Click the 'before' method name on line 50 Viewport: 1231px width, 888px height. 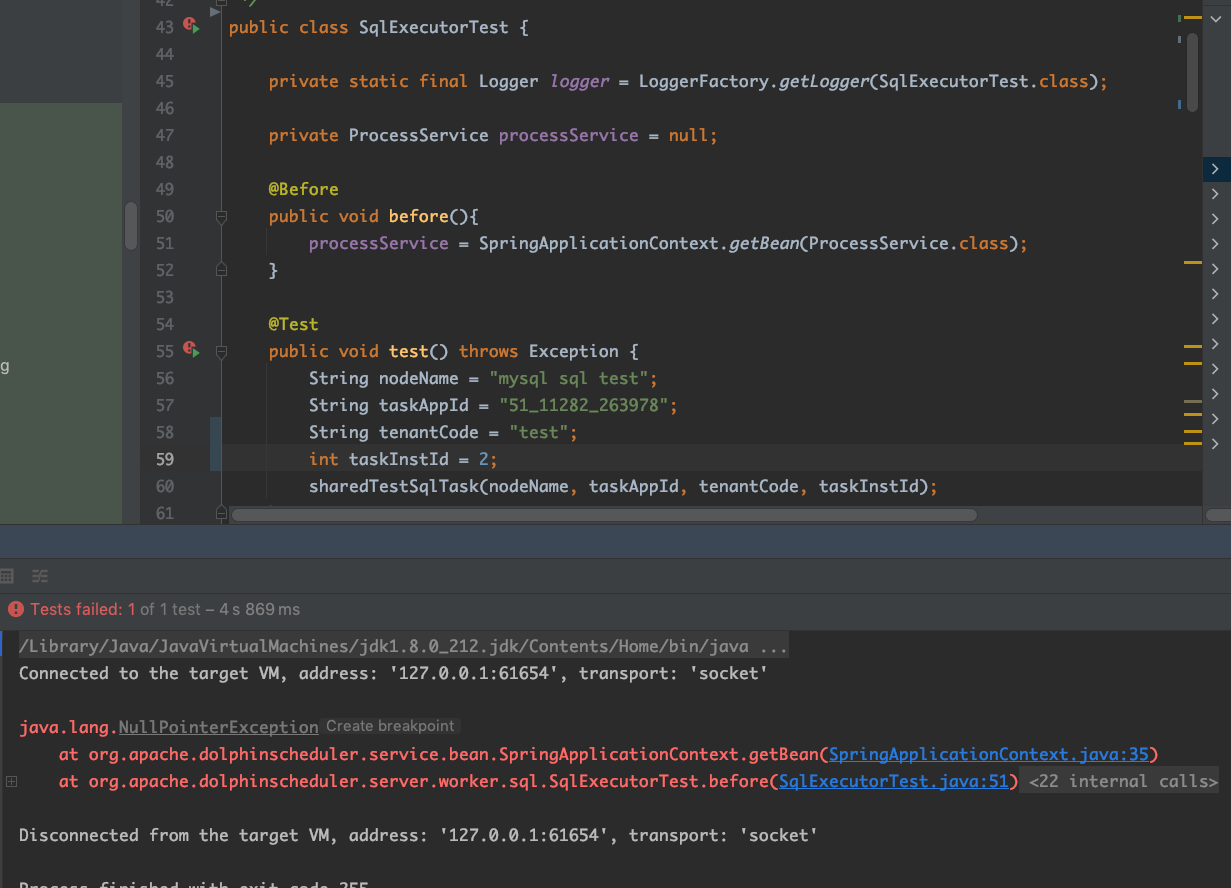pos(418,216)
